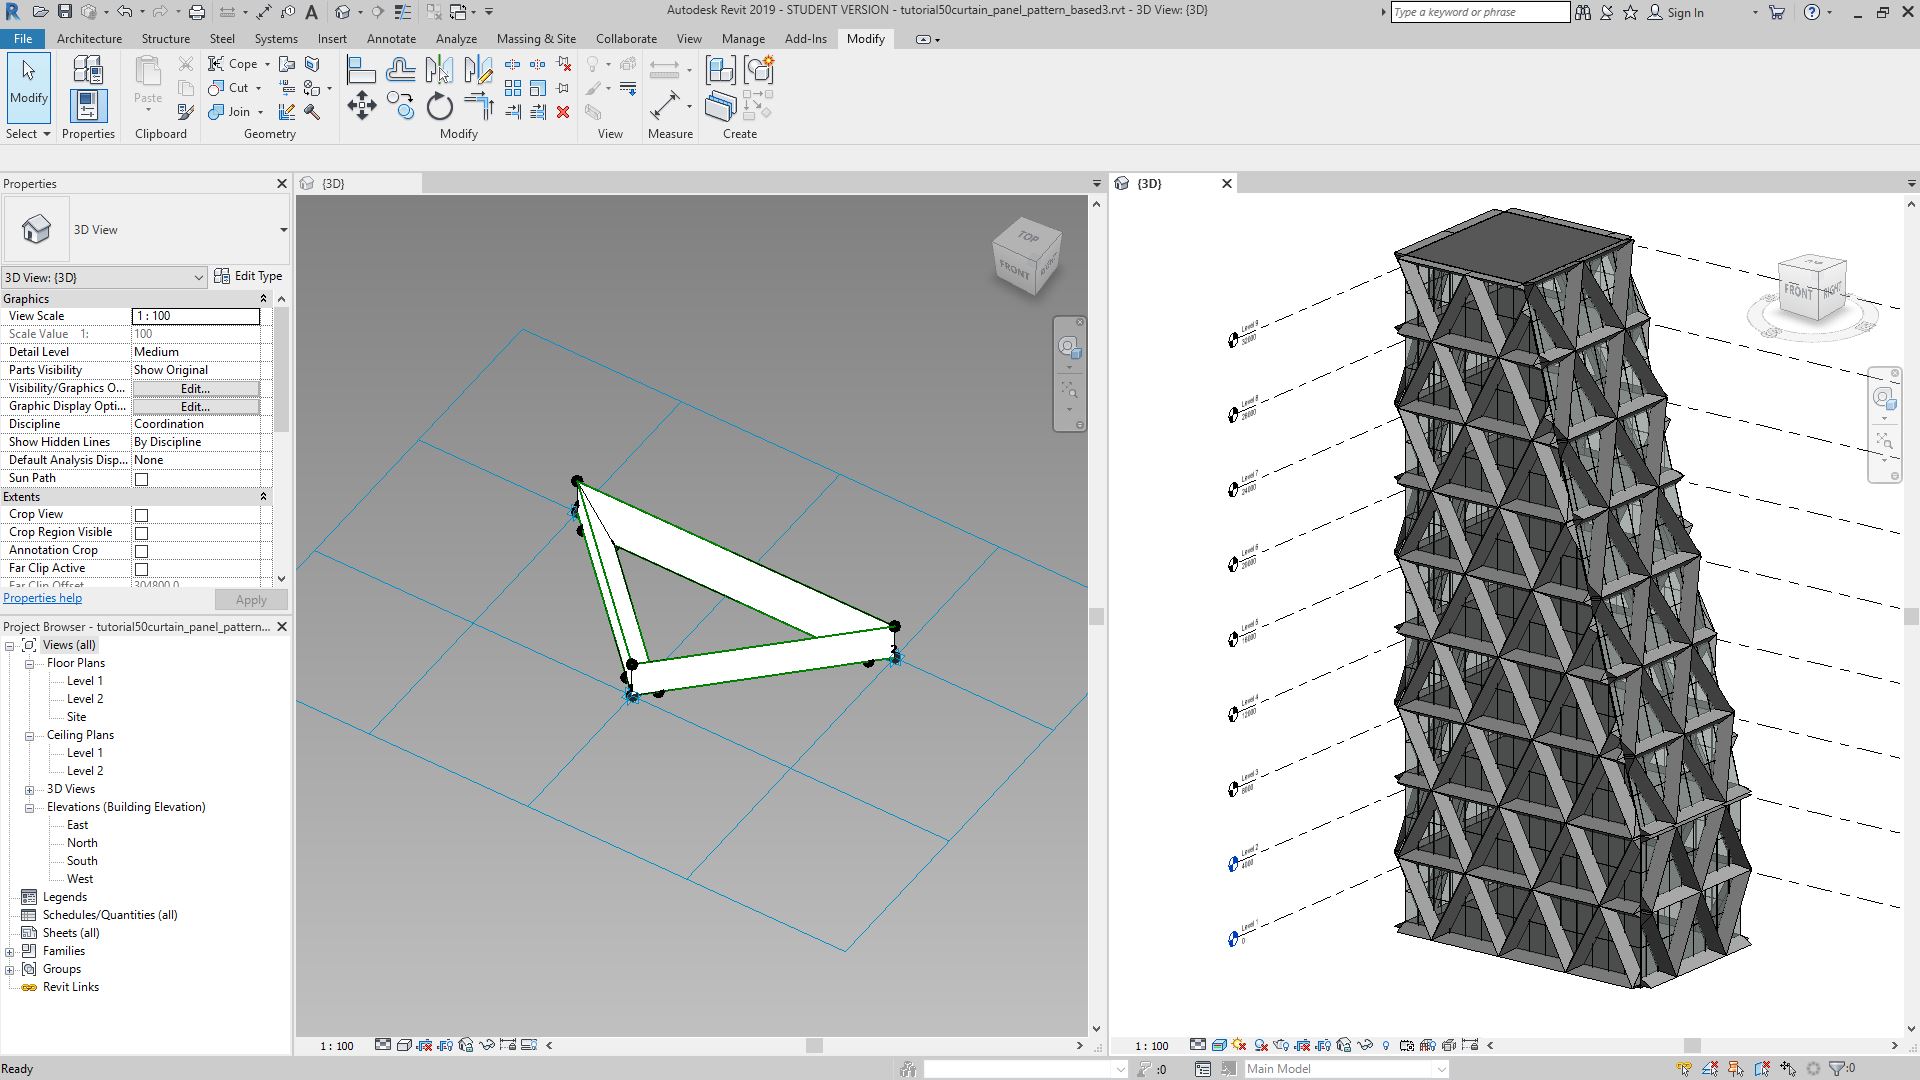
Task: Switch to the Annotate ribbon tab
Action: [391, 39]
